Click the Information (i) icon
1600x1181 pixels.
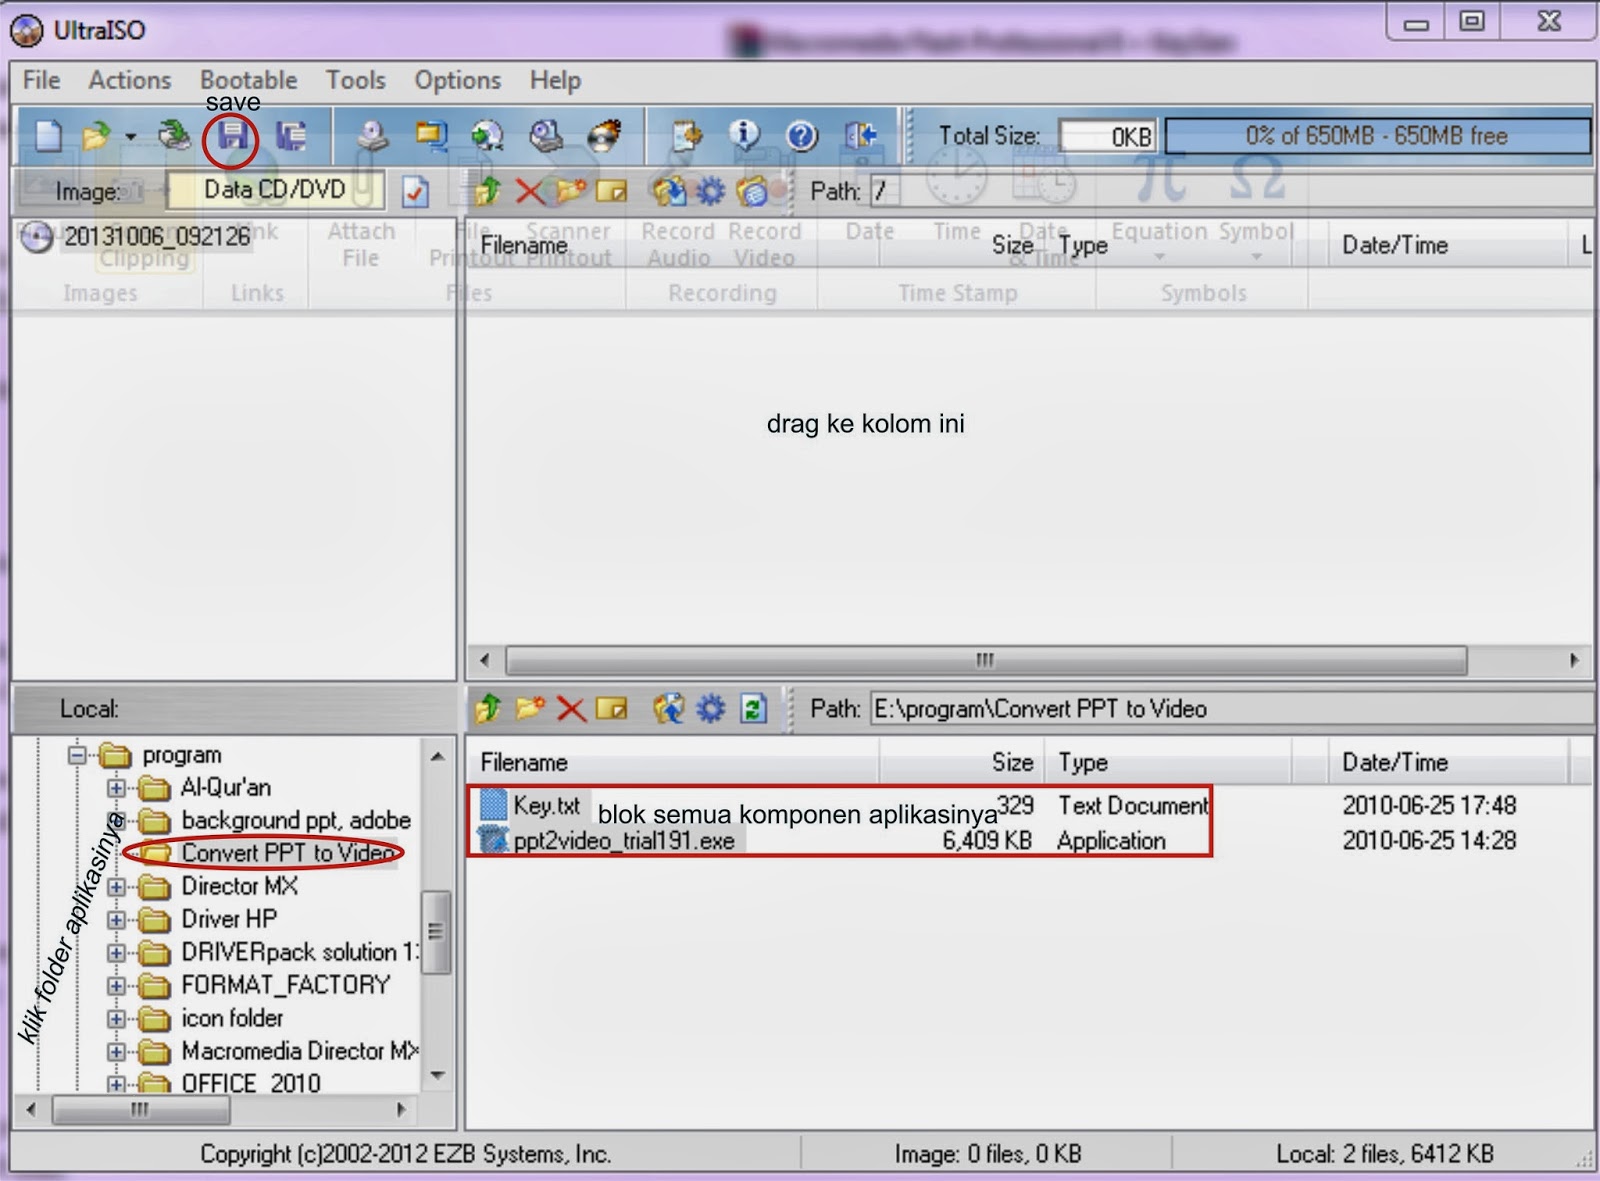coord(744,135)
